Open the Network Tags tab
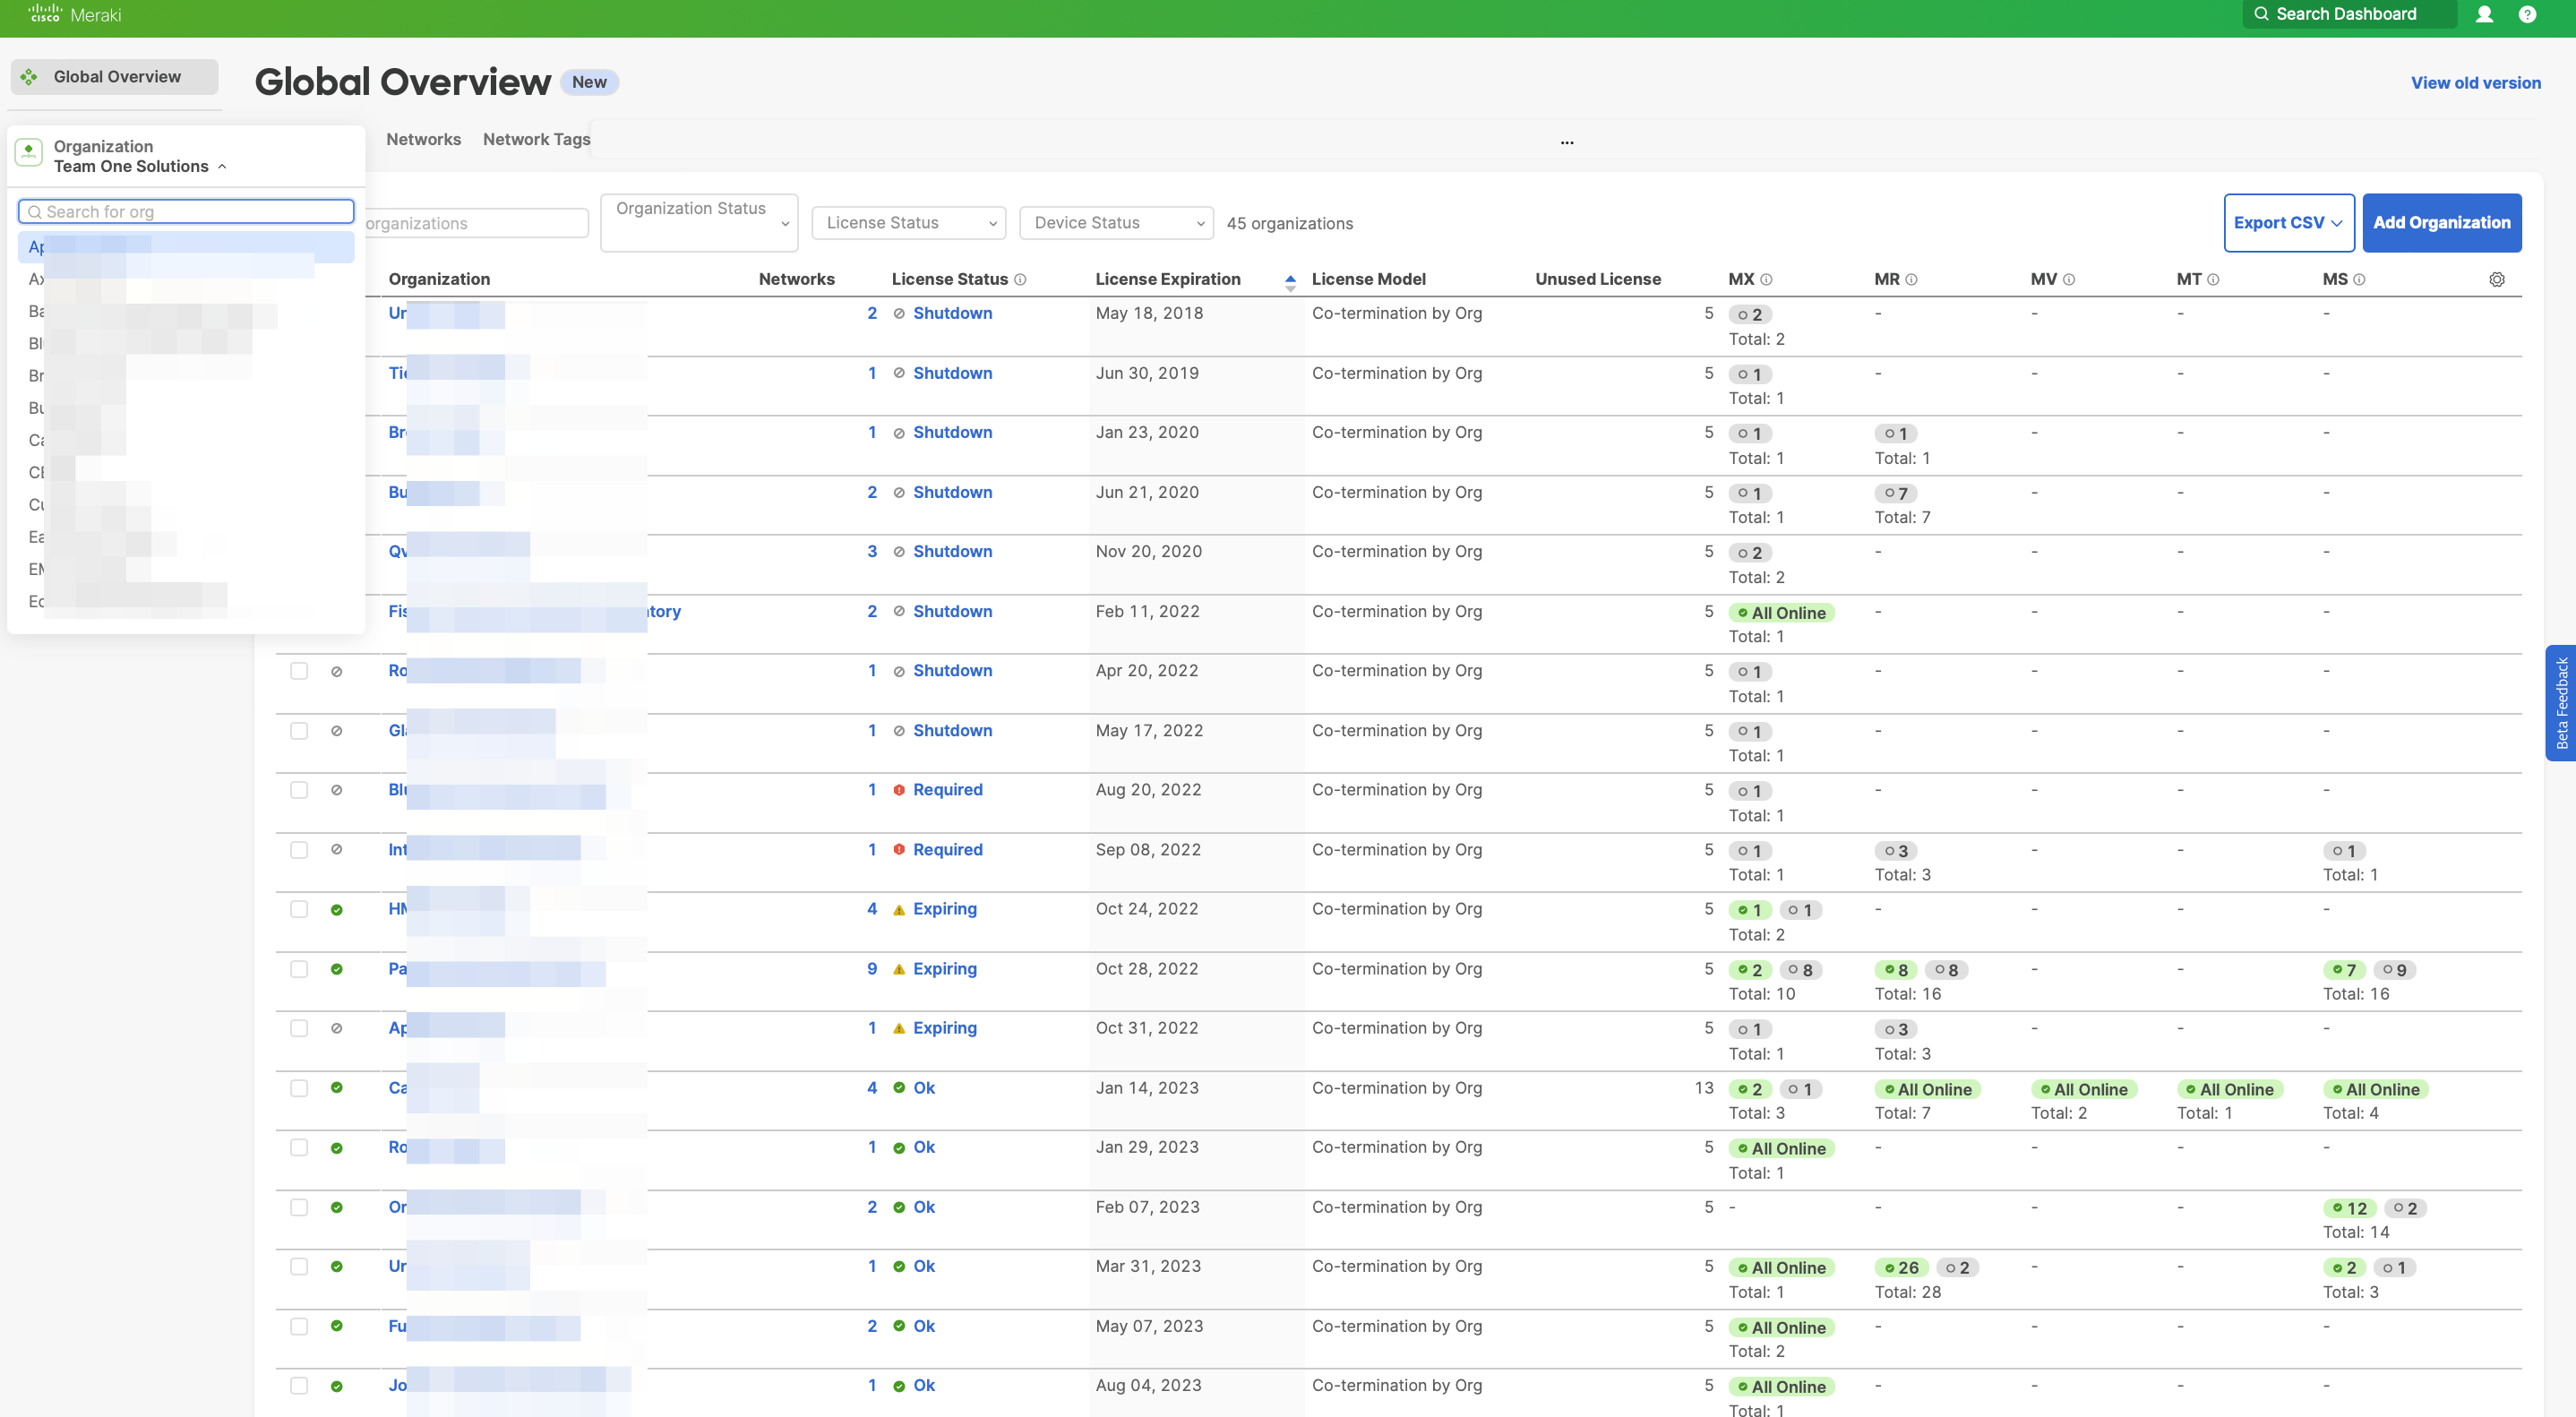This screenshot has width=2576, height=1417. pyautogui.click(x=536, y=139)
